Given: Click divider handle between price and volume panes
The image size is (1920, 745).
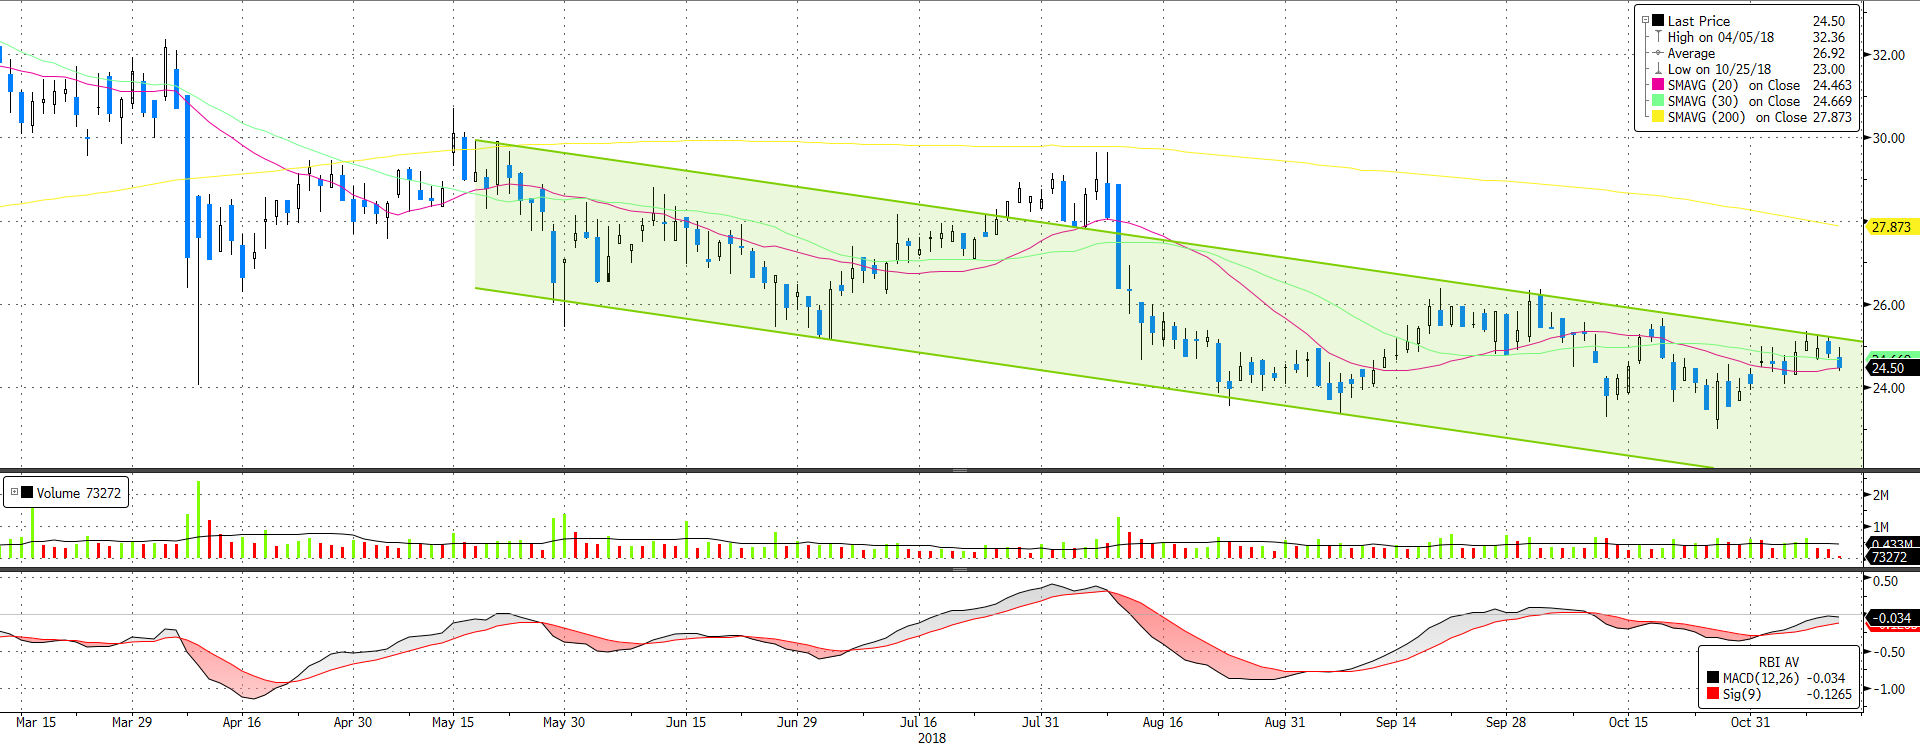Looking at the screenshot, I should pos(960,470).
